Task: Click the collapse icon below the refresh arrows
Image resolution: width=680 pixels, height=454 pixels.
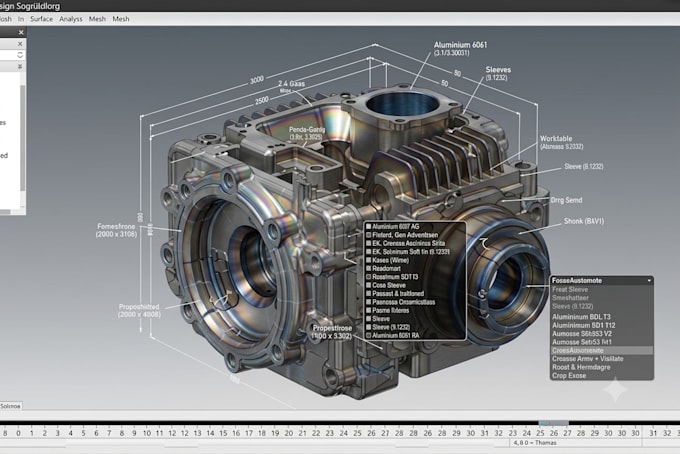Action: (20, 66)
